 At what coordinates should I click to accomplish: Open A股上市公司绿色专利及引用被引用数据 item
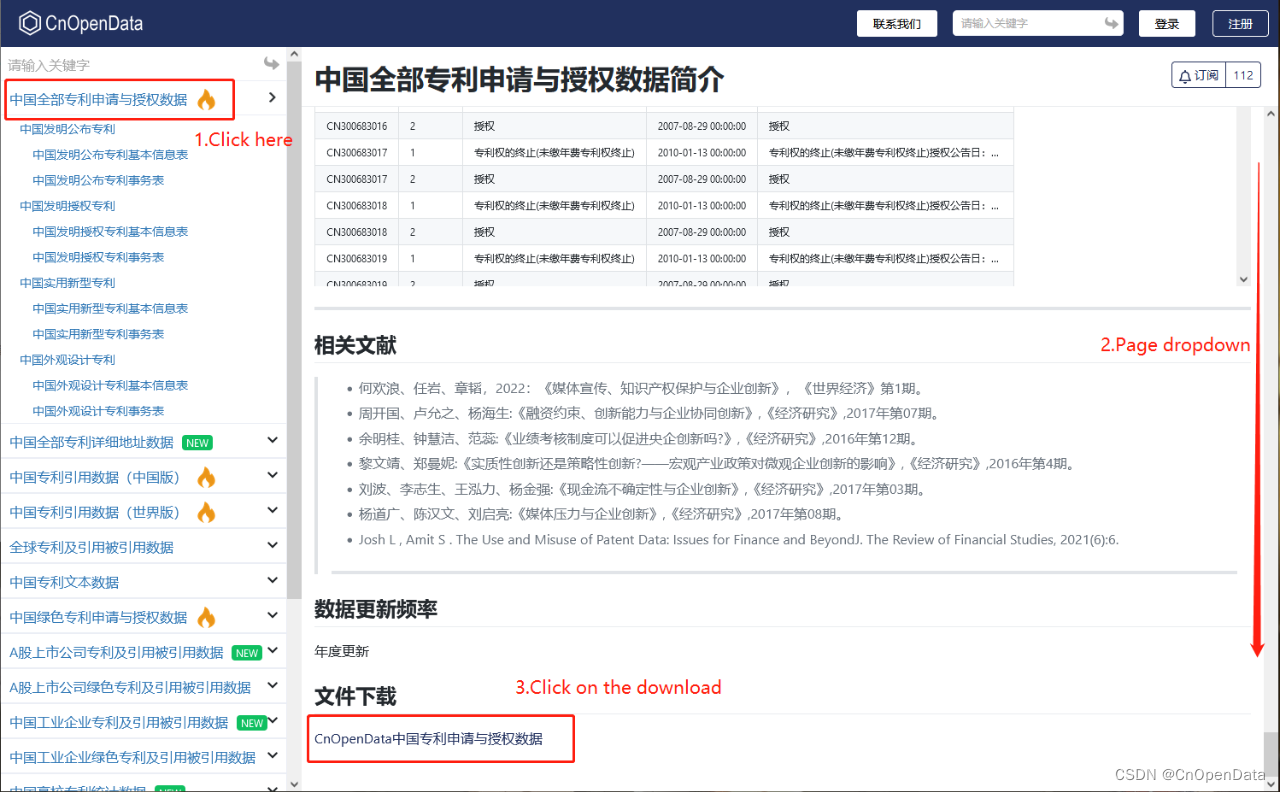point(130,688)
